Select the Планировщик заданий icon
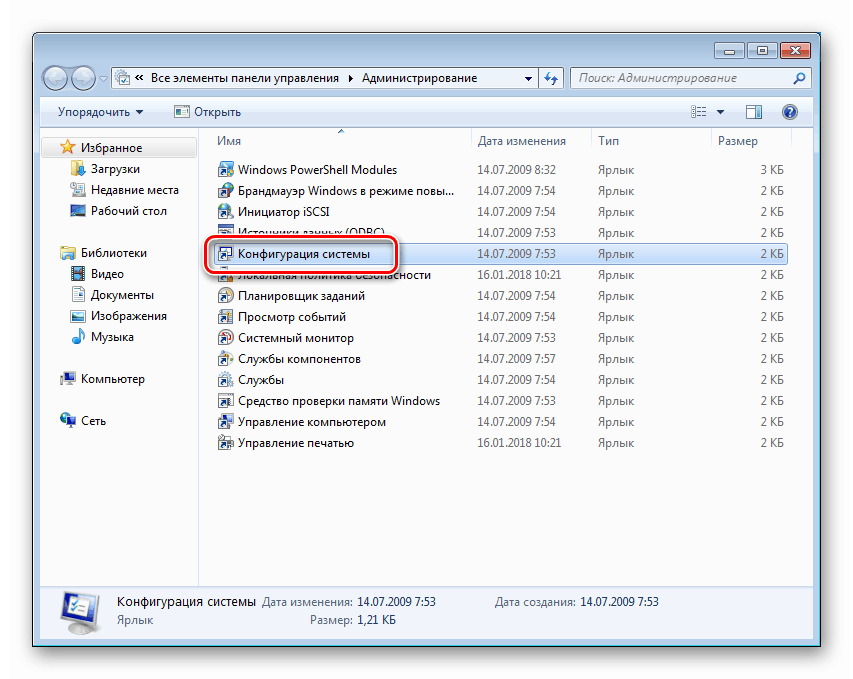853x679 pixels. click(x=225, y=296)
